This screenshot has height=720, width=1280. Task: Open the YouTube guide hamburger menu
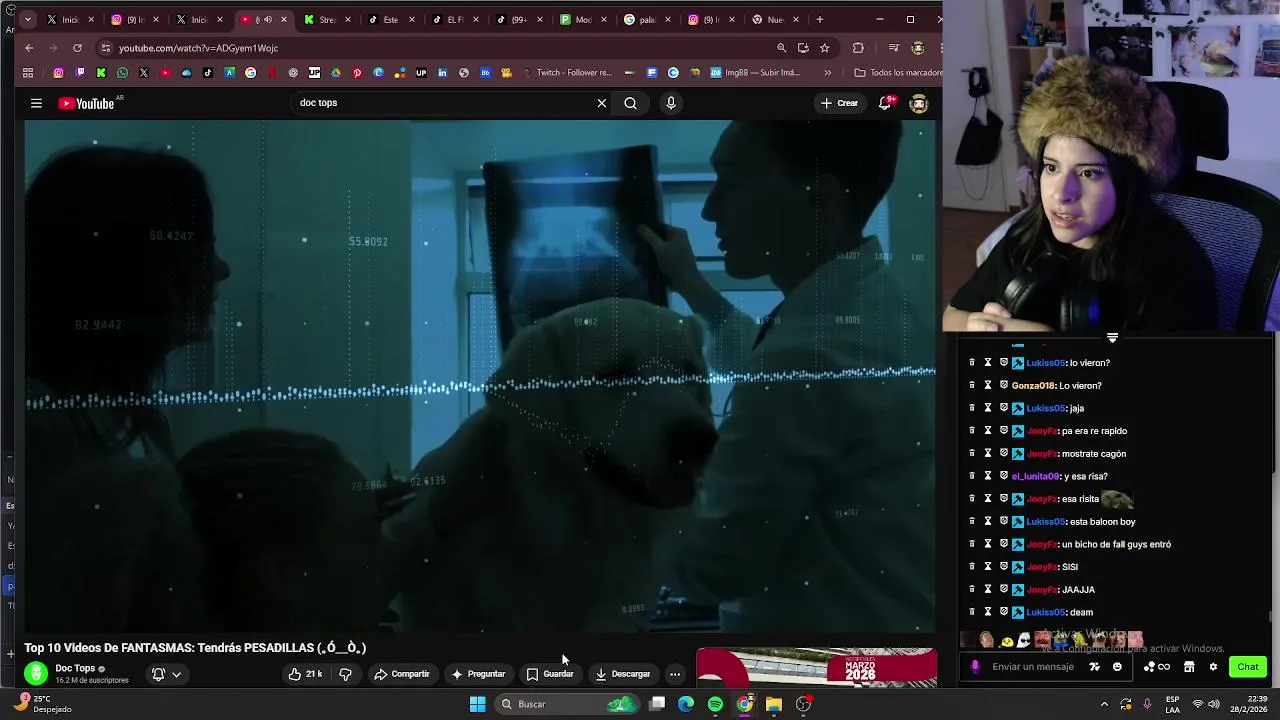tap(36, 103)
